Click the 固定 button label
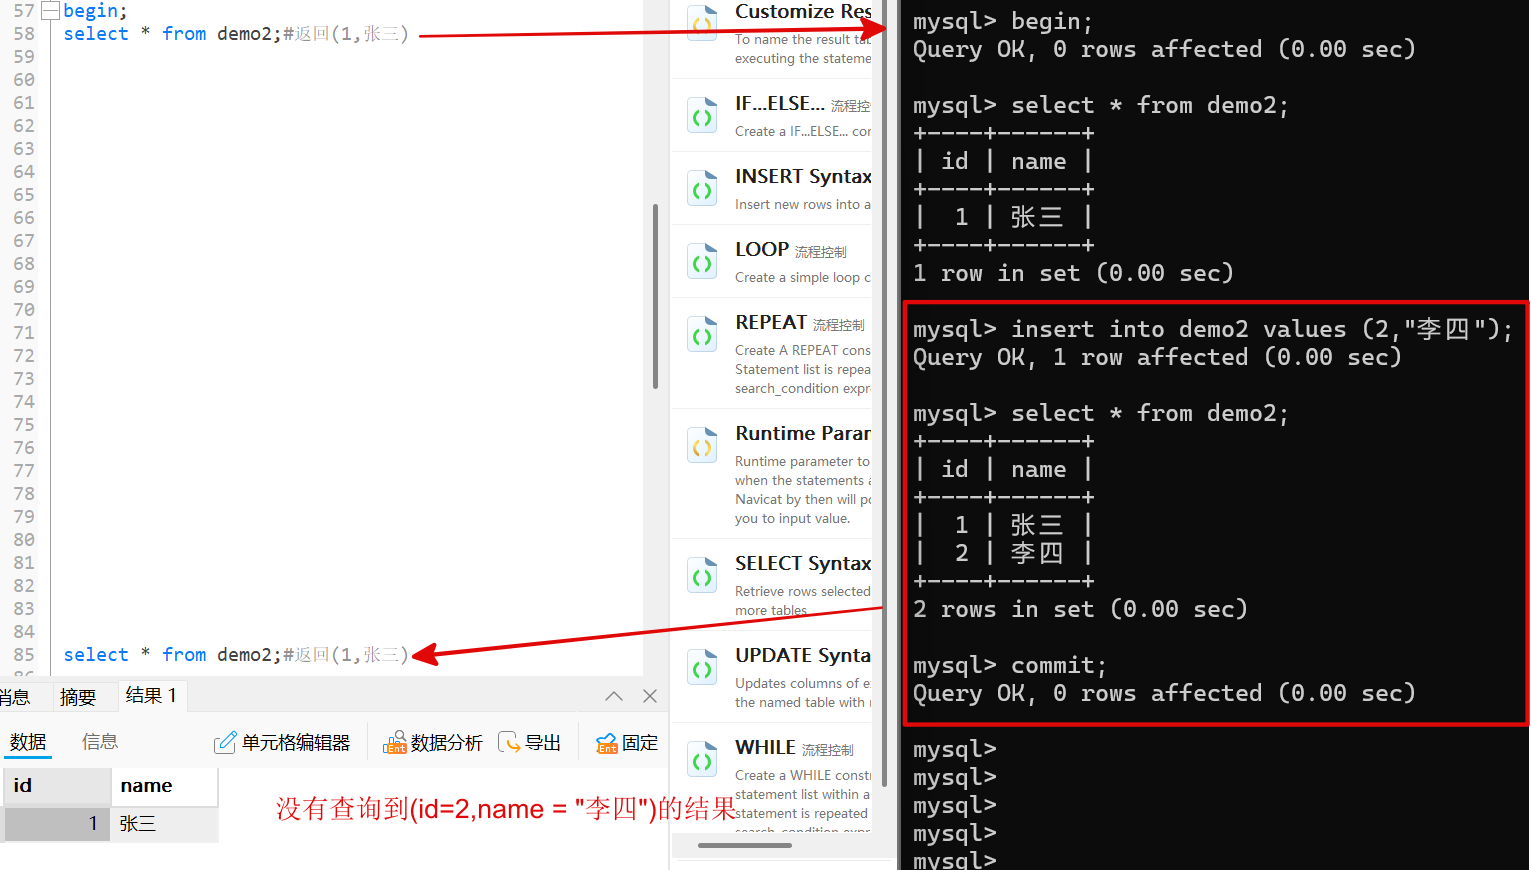 [x=640, y=743]
